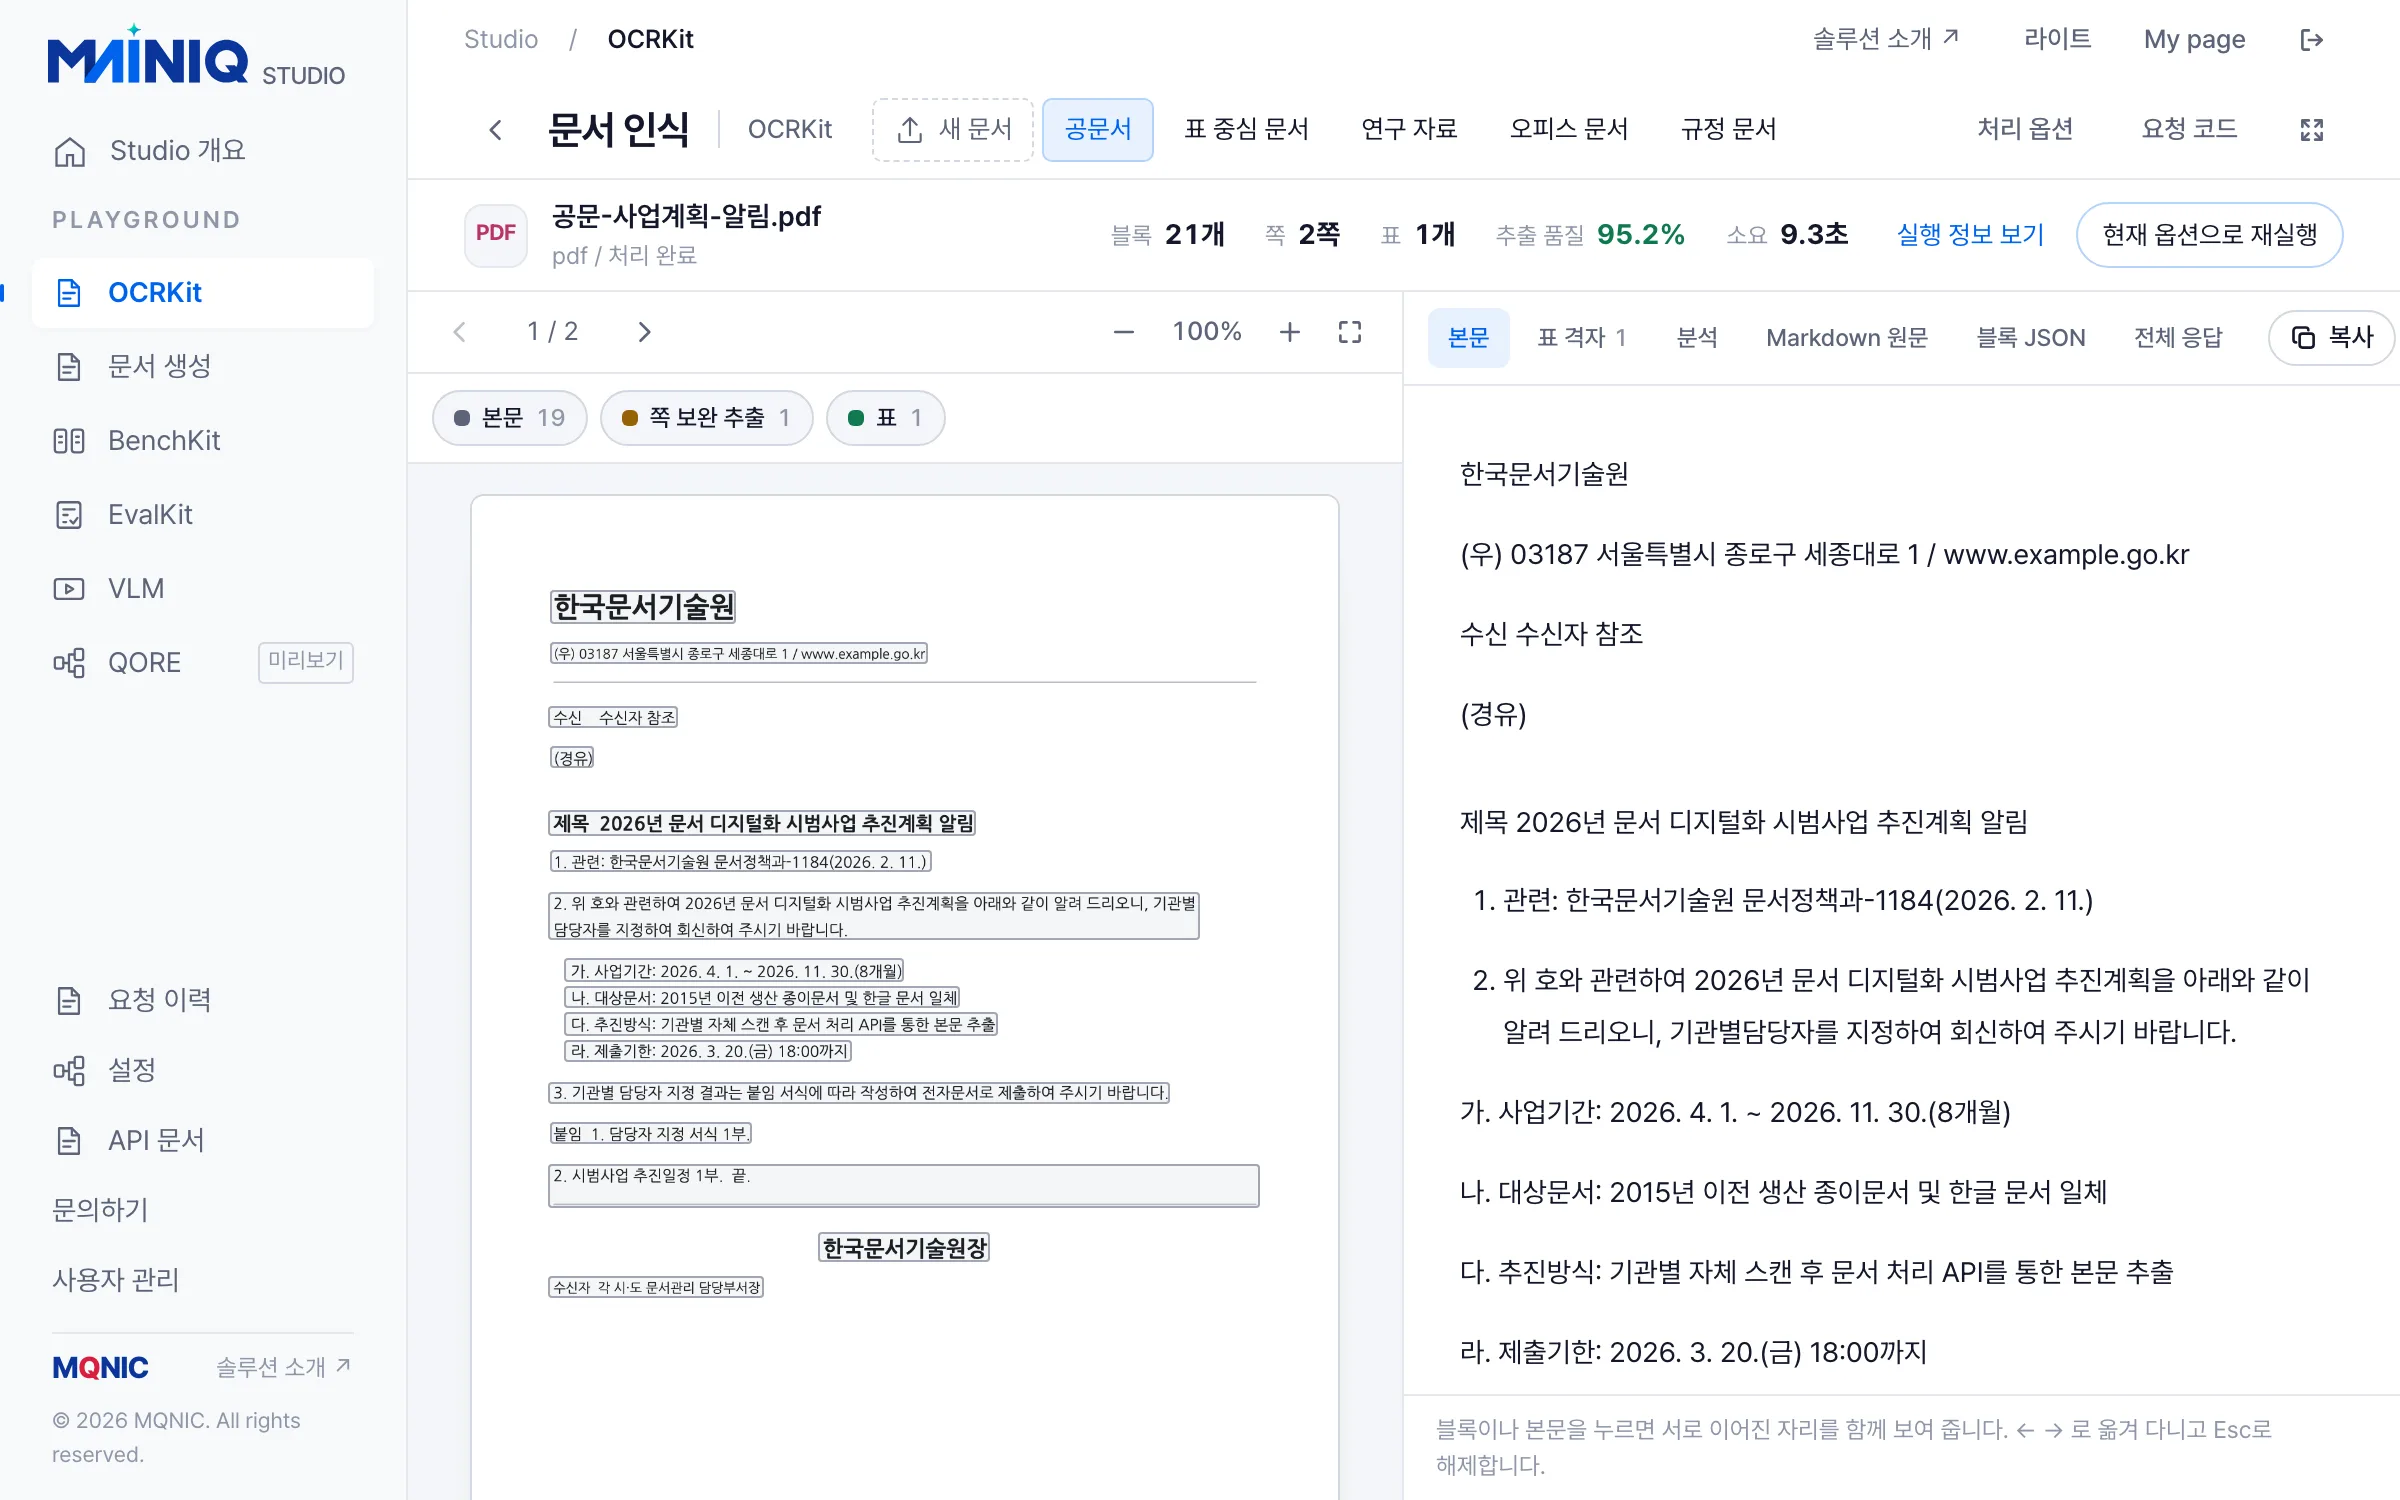Open the 실행 정보 보기 link
This screenshot has width=2400, height=1500.
pos(1970,235)
